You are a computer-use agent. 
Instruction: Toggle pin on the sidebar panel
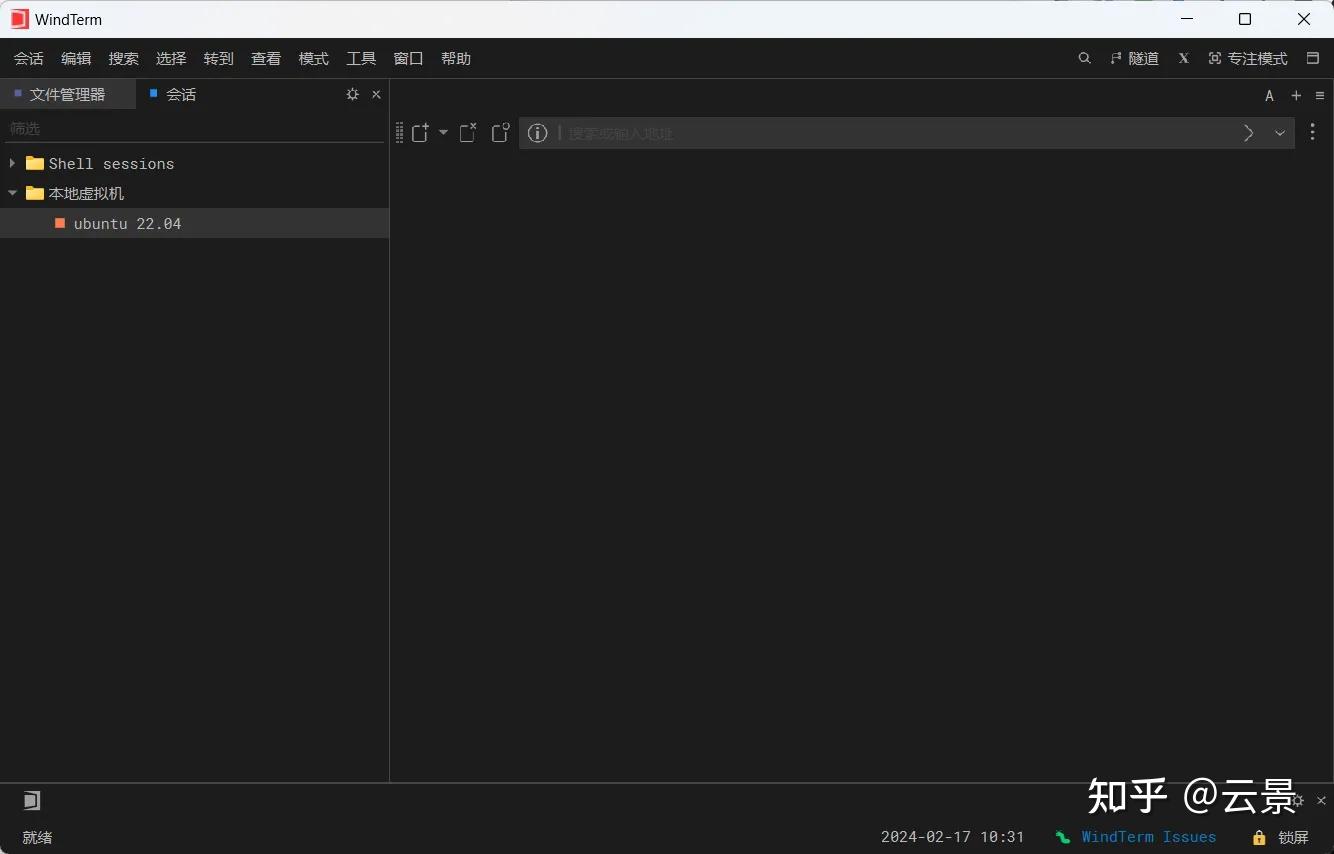pyautogui.click(x=352, y=94)
